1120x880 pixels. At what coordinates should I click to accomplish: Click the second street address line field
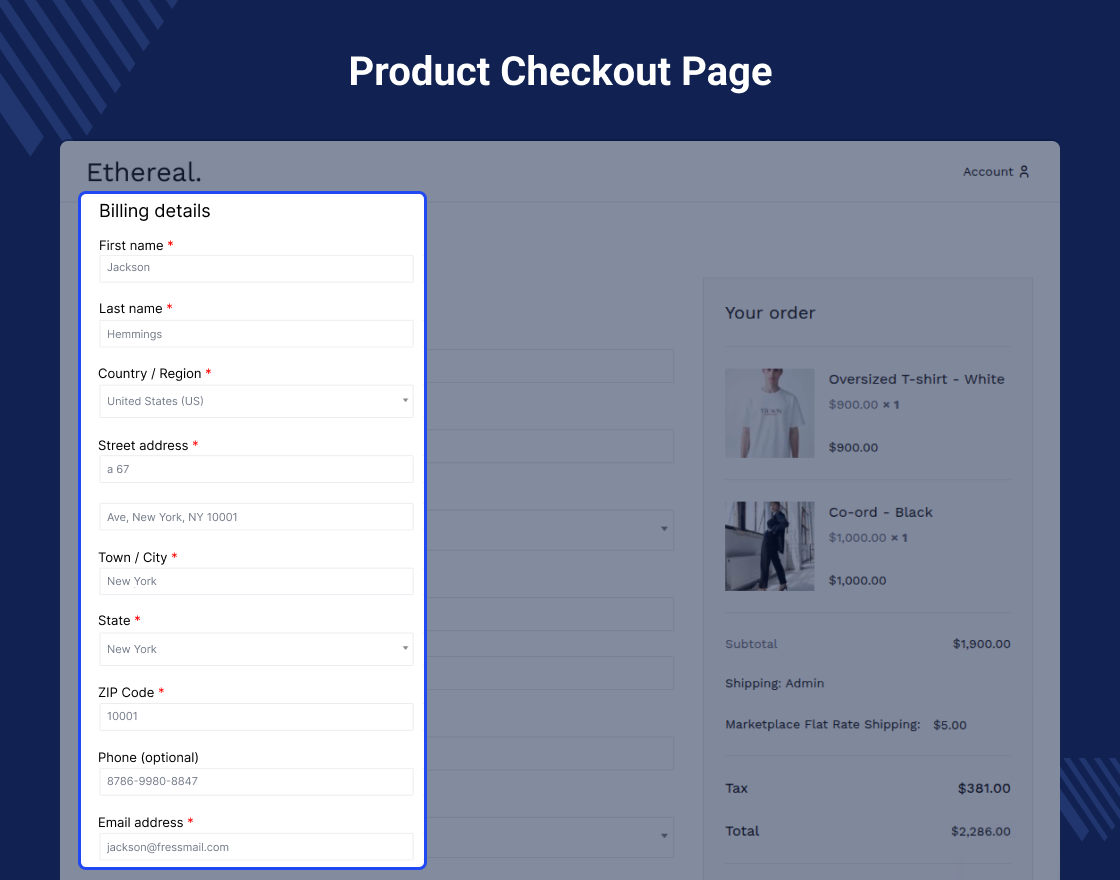(x=256, y=517)
